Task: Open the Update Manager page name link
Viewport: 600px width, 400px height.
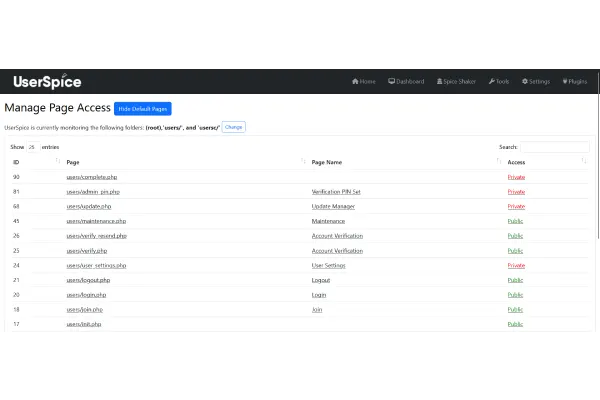Action: [333, 206]
